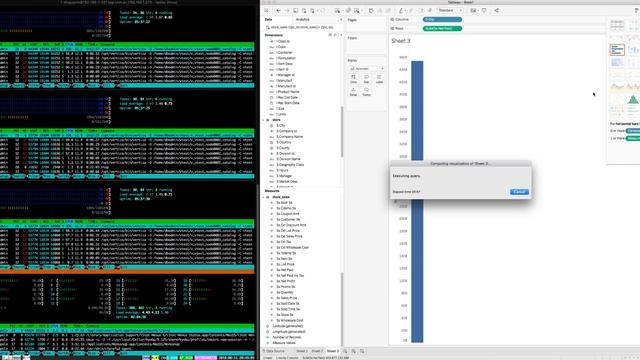Select Latitude (generated) measure
This screenshot has height=360, width=640.
click(288, 326)
